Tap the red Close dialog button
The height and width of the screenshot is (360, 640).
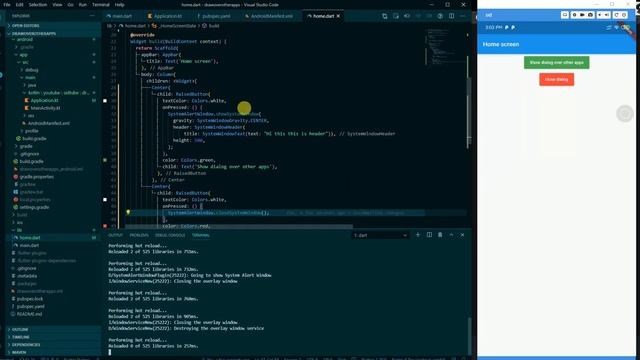(x=556, y=79)
